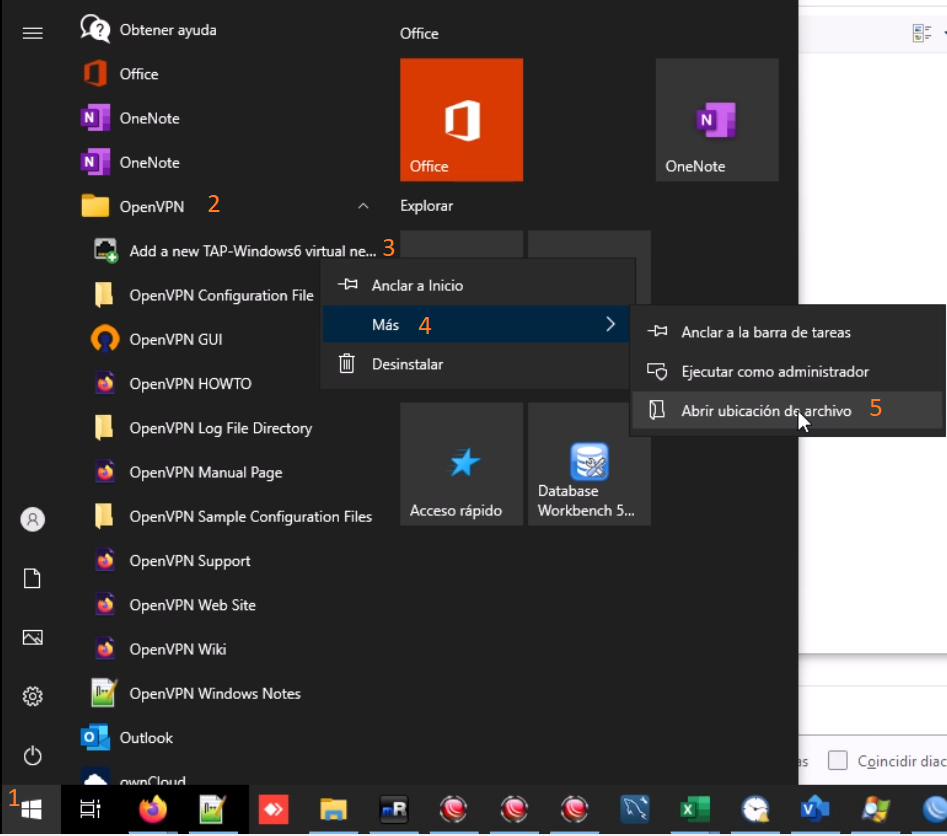Choose Desinstalar in context menu

(x=477, y=364)
